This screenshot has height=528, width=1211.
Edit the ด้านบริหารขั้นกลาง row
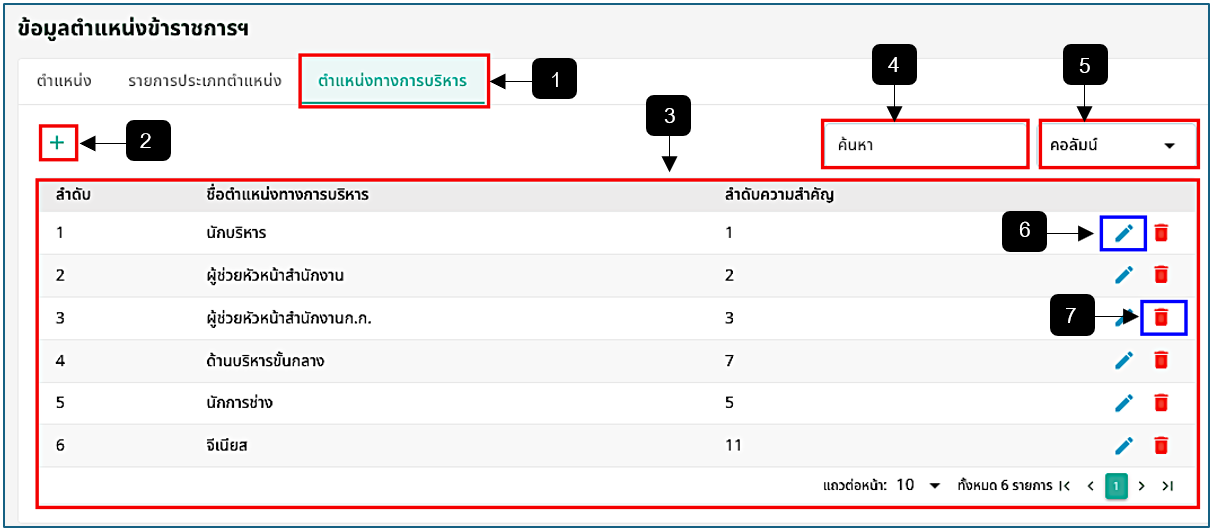pos(1124,360)
